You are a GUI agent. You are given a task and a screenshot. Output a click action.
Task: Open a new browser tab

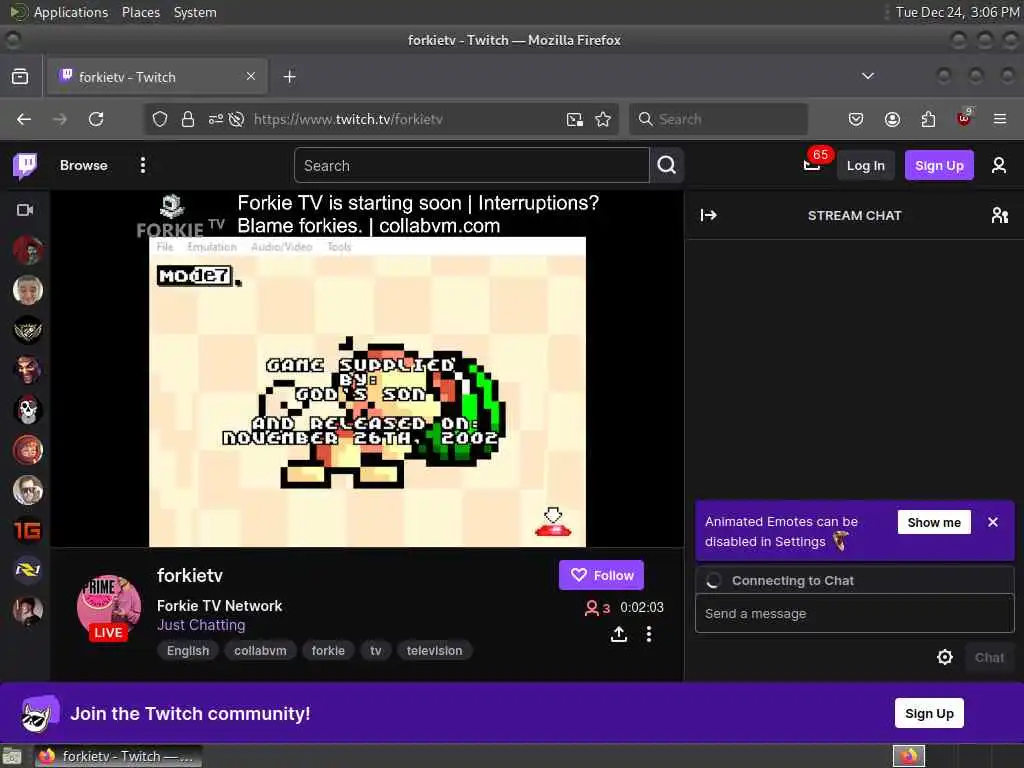(289, 76)
